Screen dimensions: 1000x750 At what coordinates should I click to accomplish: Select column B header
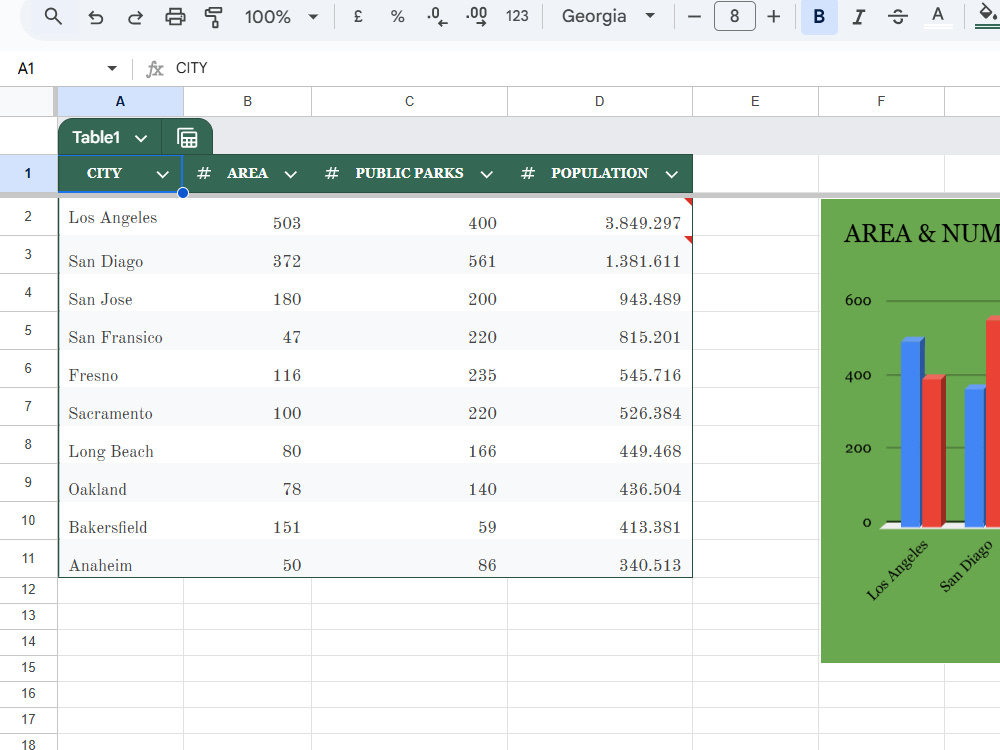click(247, 101)
